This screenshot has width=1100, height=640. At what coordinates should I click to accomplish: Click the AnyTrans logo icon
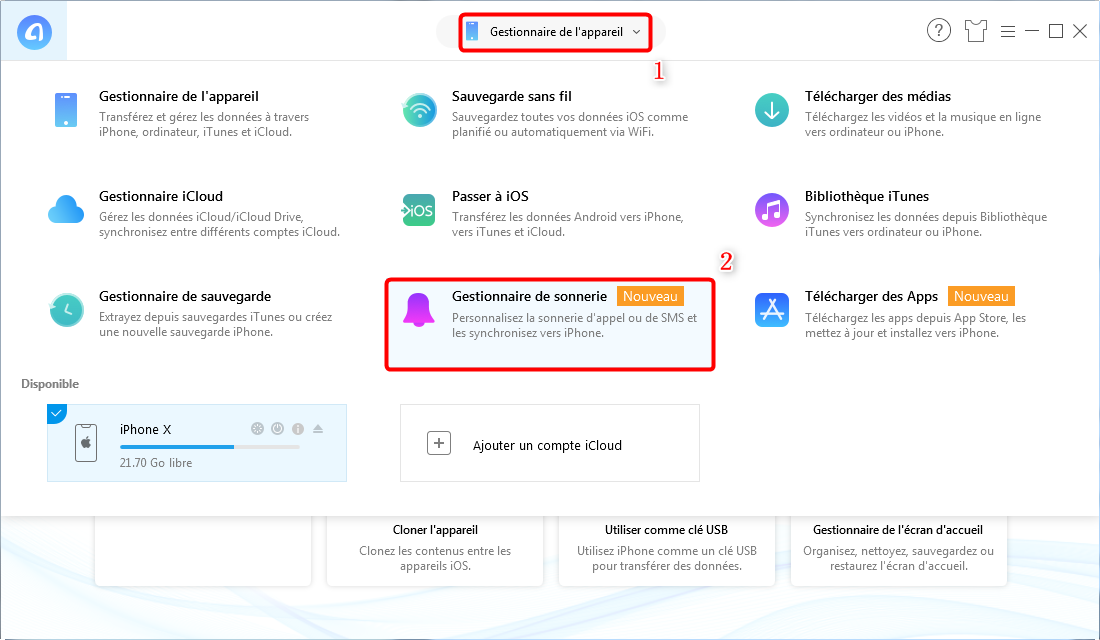[x=34, y=32]
